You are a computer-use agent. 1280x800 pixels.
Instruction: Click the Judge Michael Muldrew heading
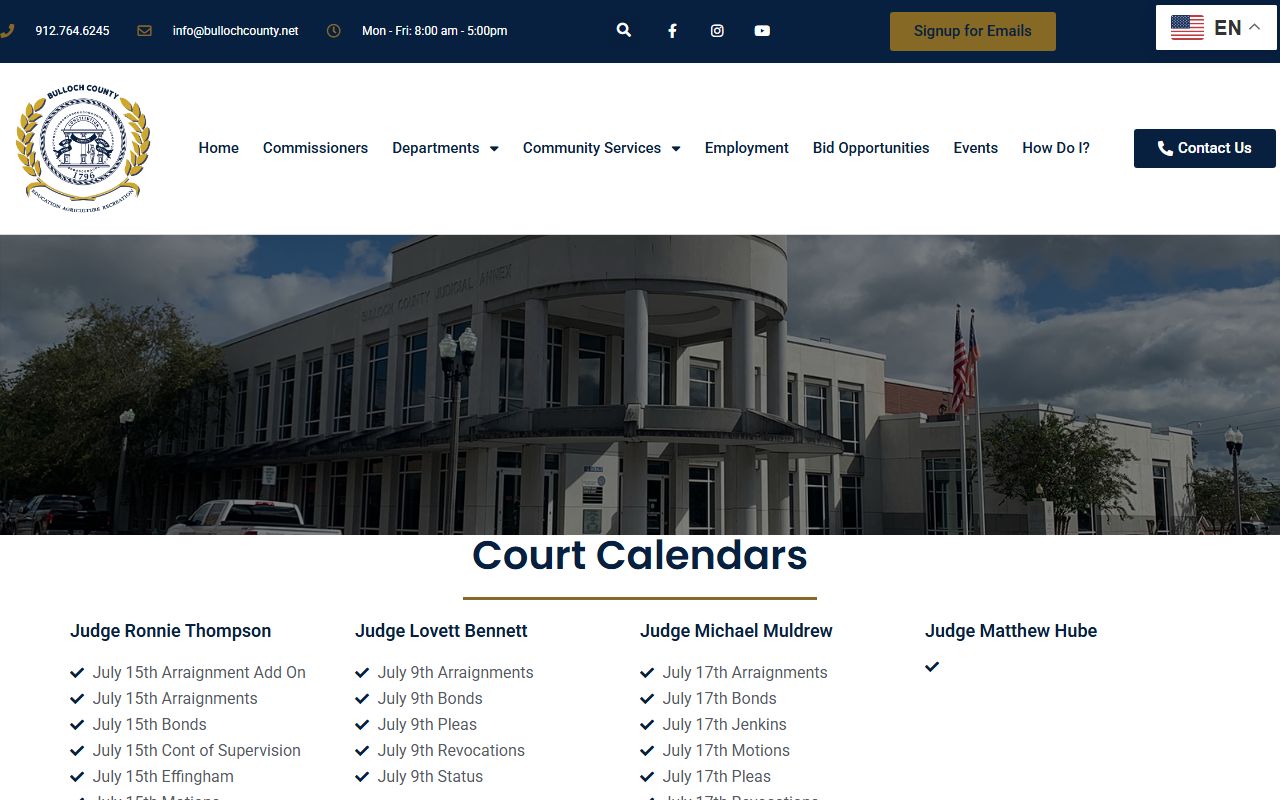point(736,631)
